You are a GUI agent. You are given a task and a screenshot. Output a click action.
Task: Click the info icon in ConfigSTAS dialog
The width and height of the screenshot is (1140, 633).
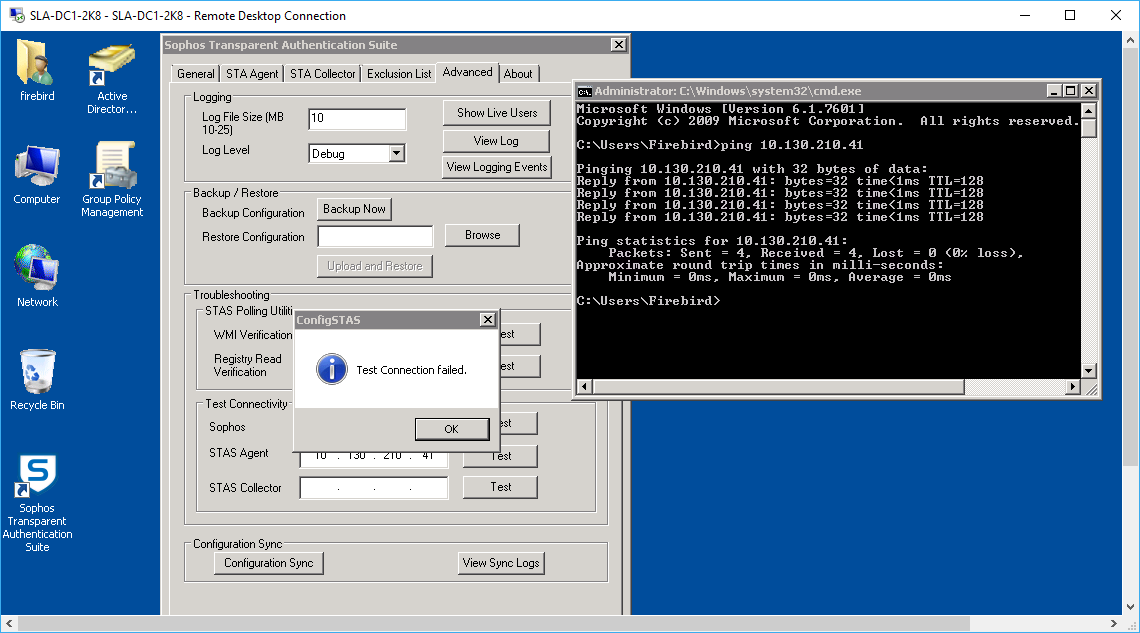332,369
